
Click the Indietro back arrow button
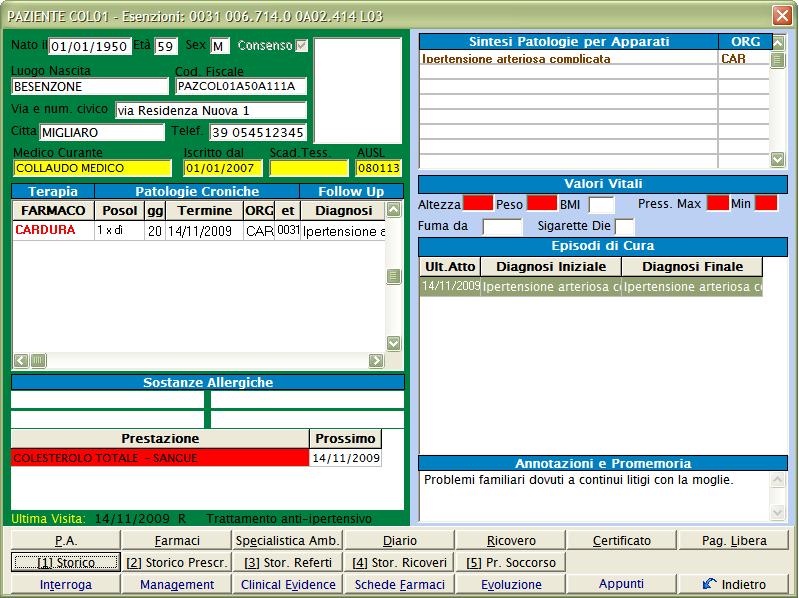tap(733, 584)
